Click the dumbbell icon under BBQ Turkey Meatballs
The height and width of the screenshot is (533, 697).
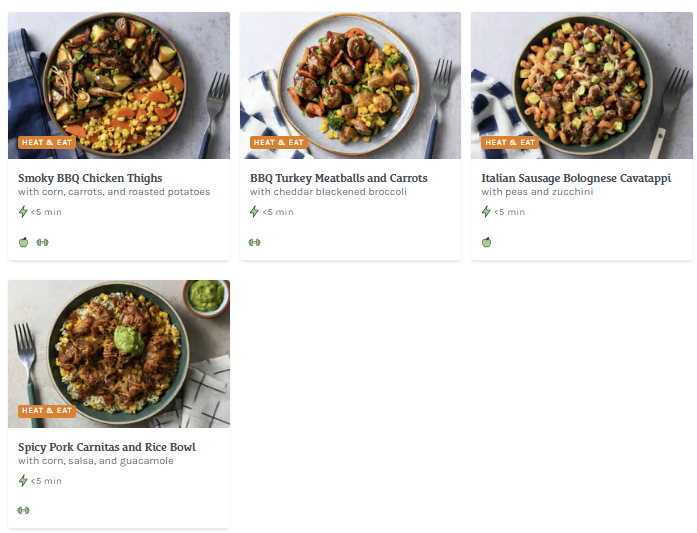(x=255, y=242)
